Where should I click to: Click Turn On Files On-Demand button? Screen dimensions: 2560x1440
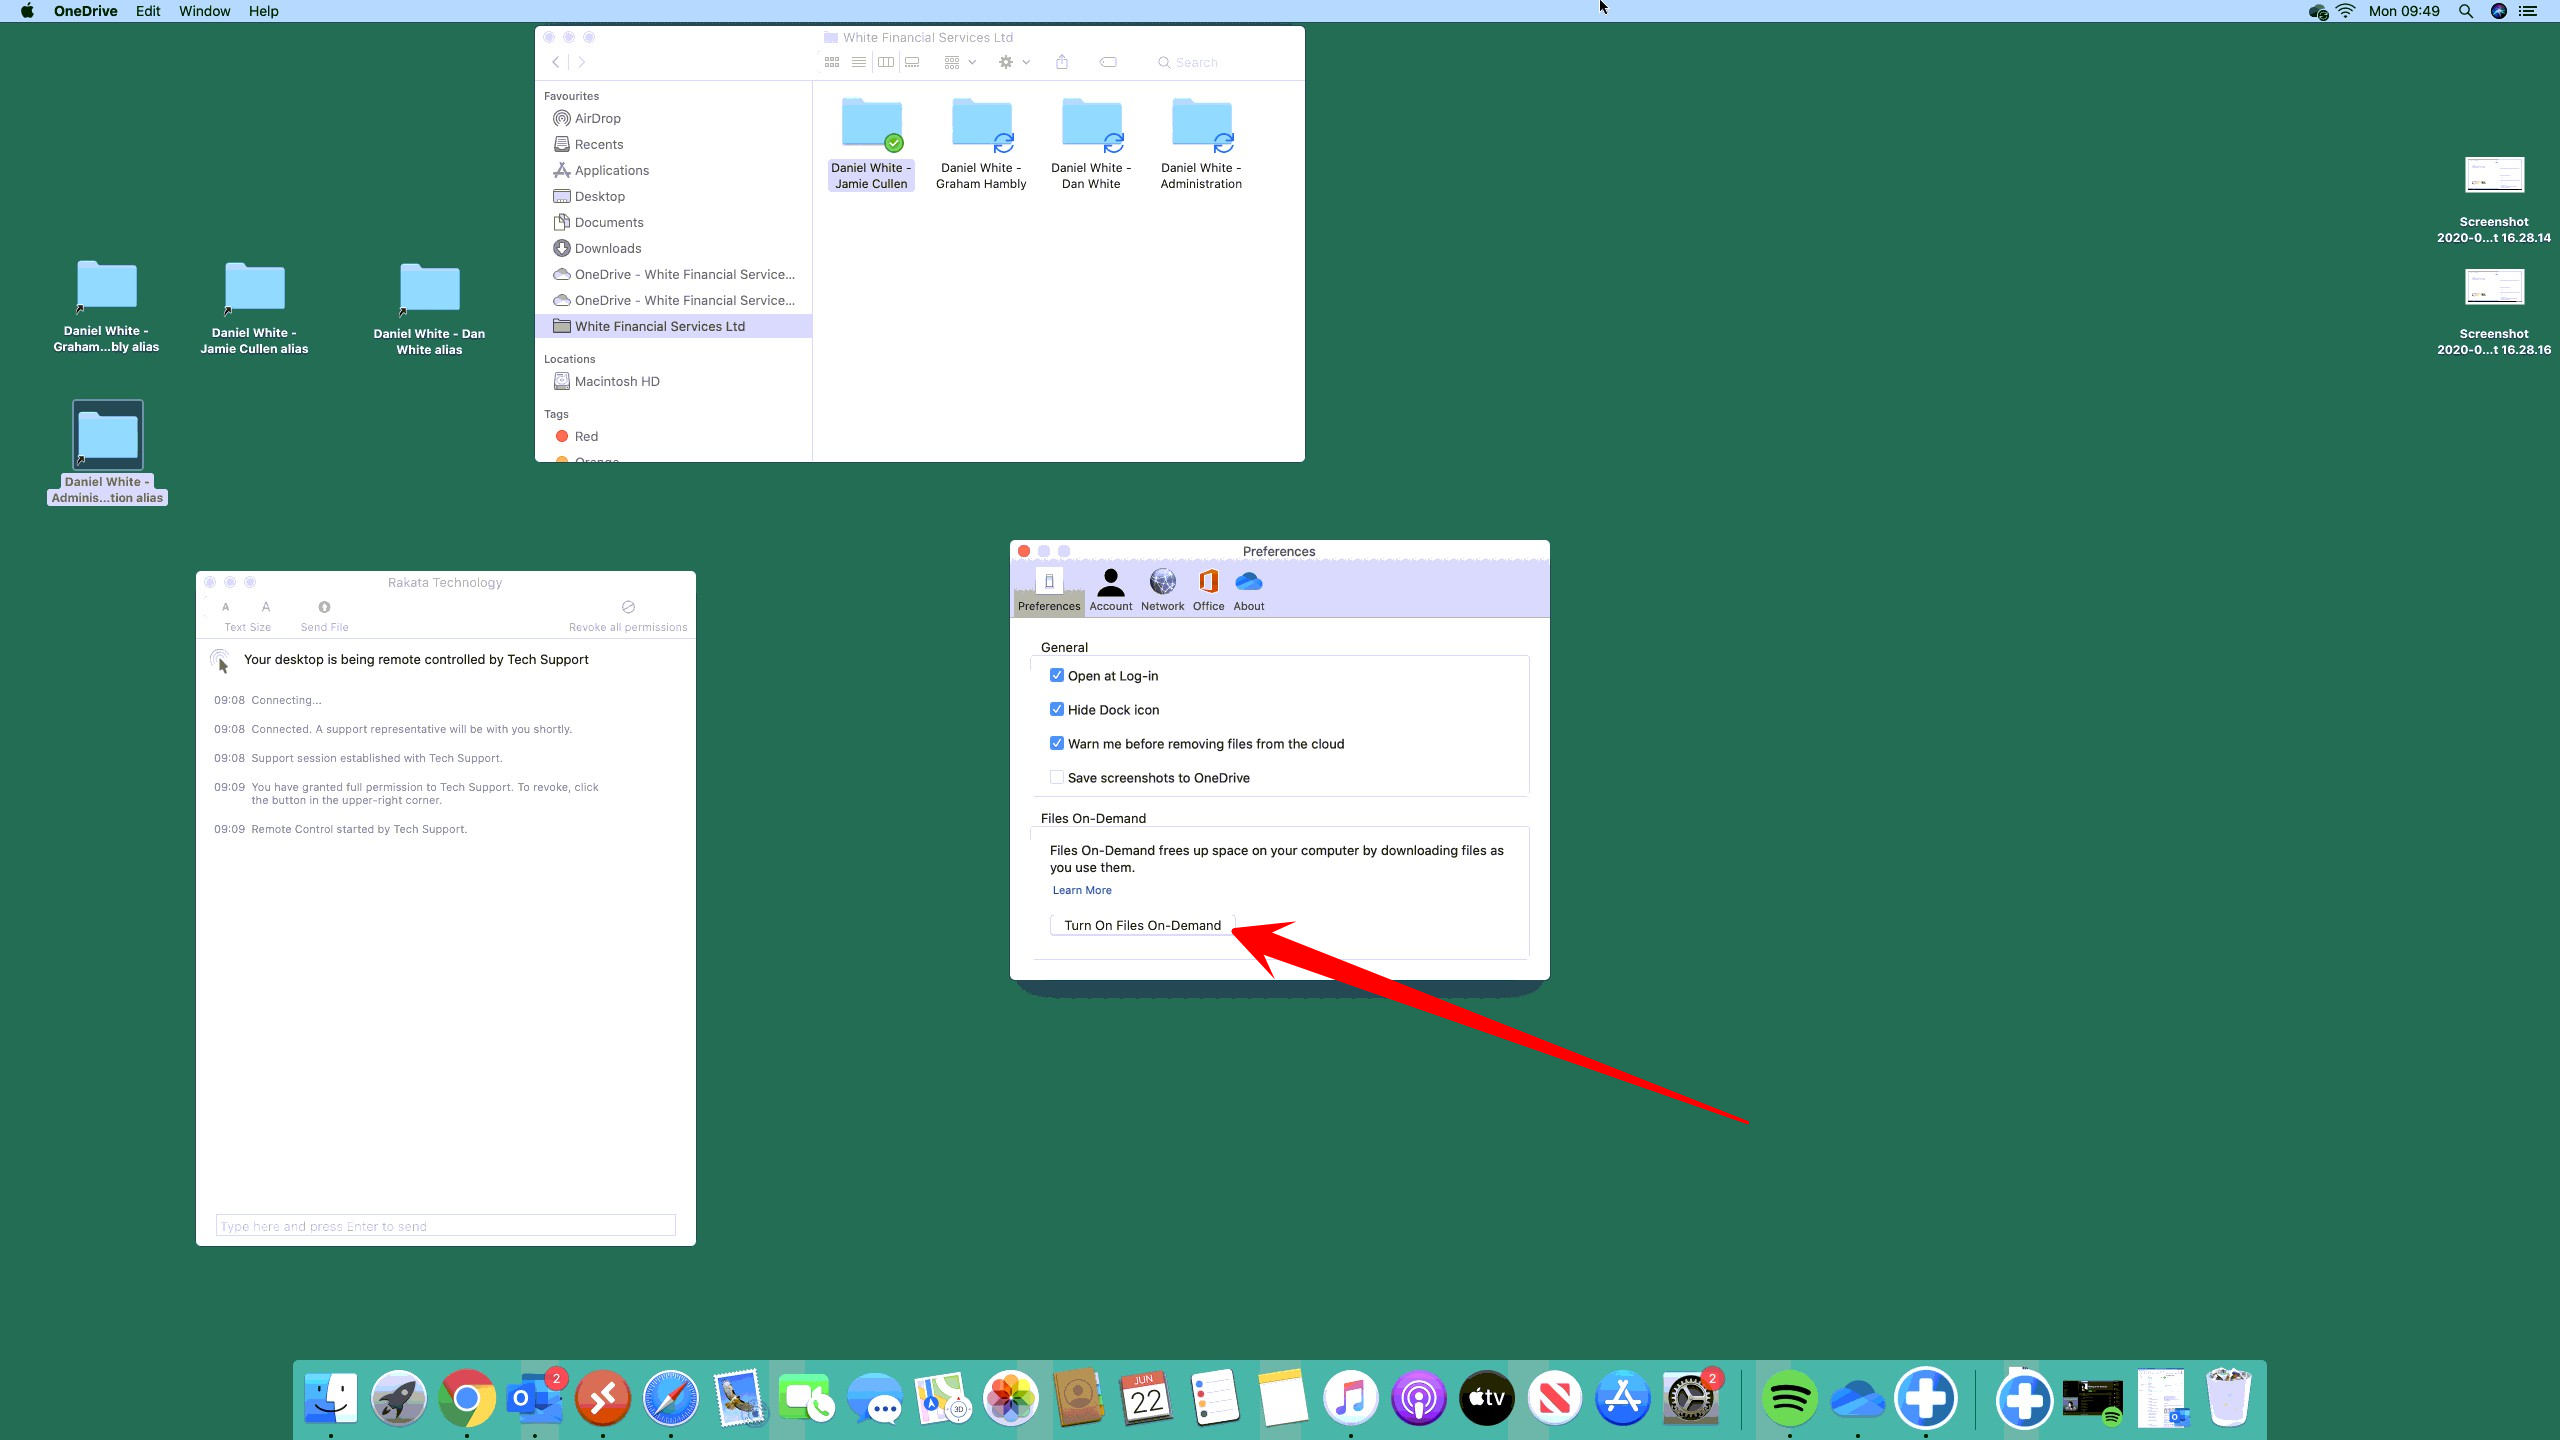click(x=1142, y=925)
